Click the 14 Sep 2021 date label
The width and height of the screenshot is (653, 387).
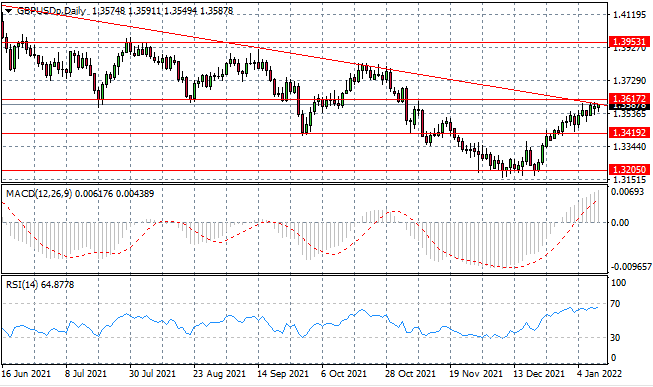(283, 374)
